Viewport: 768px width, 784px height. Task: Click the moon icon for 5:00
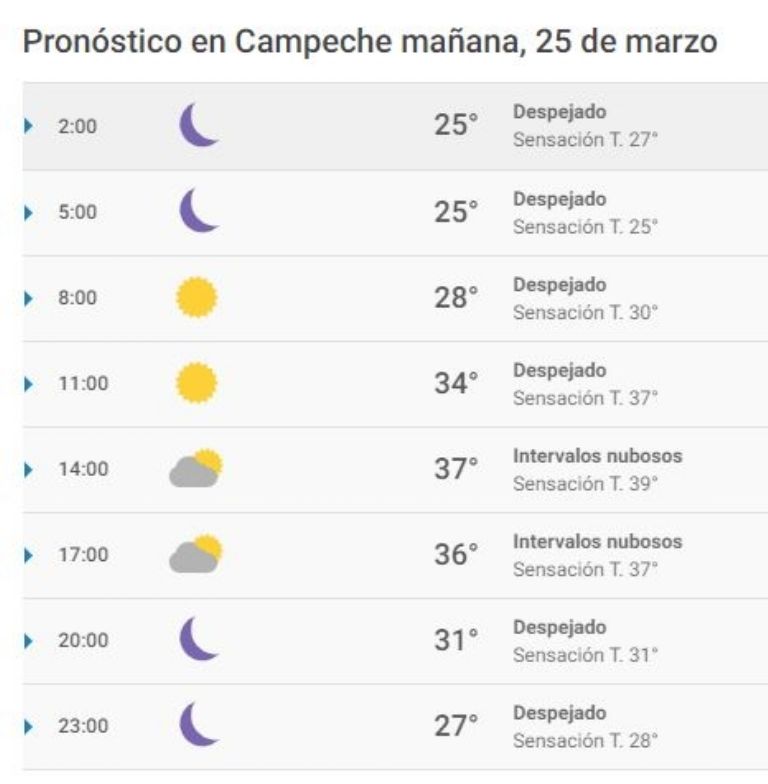coord(199,210)
